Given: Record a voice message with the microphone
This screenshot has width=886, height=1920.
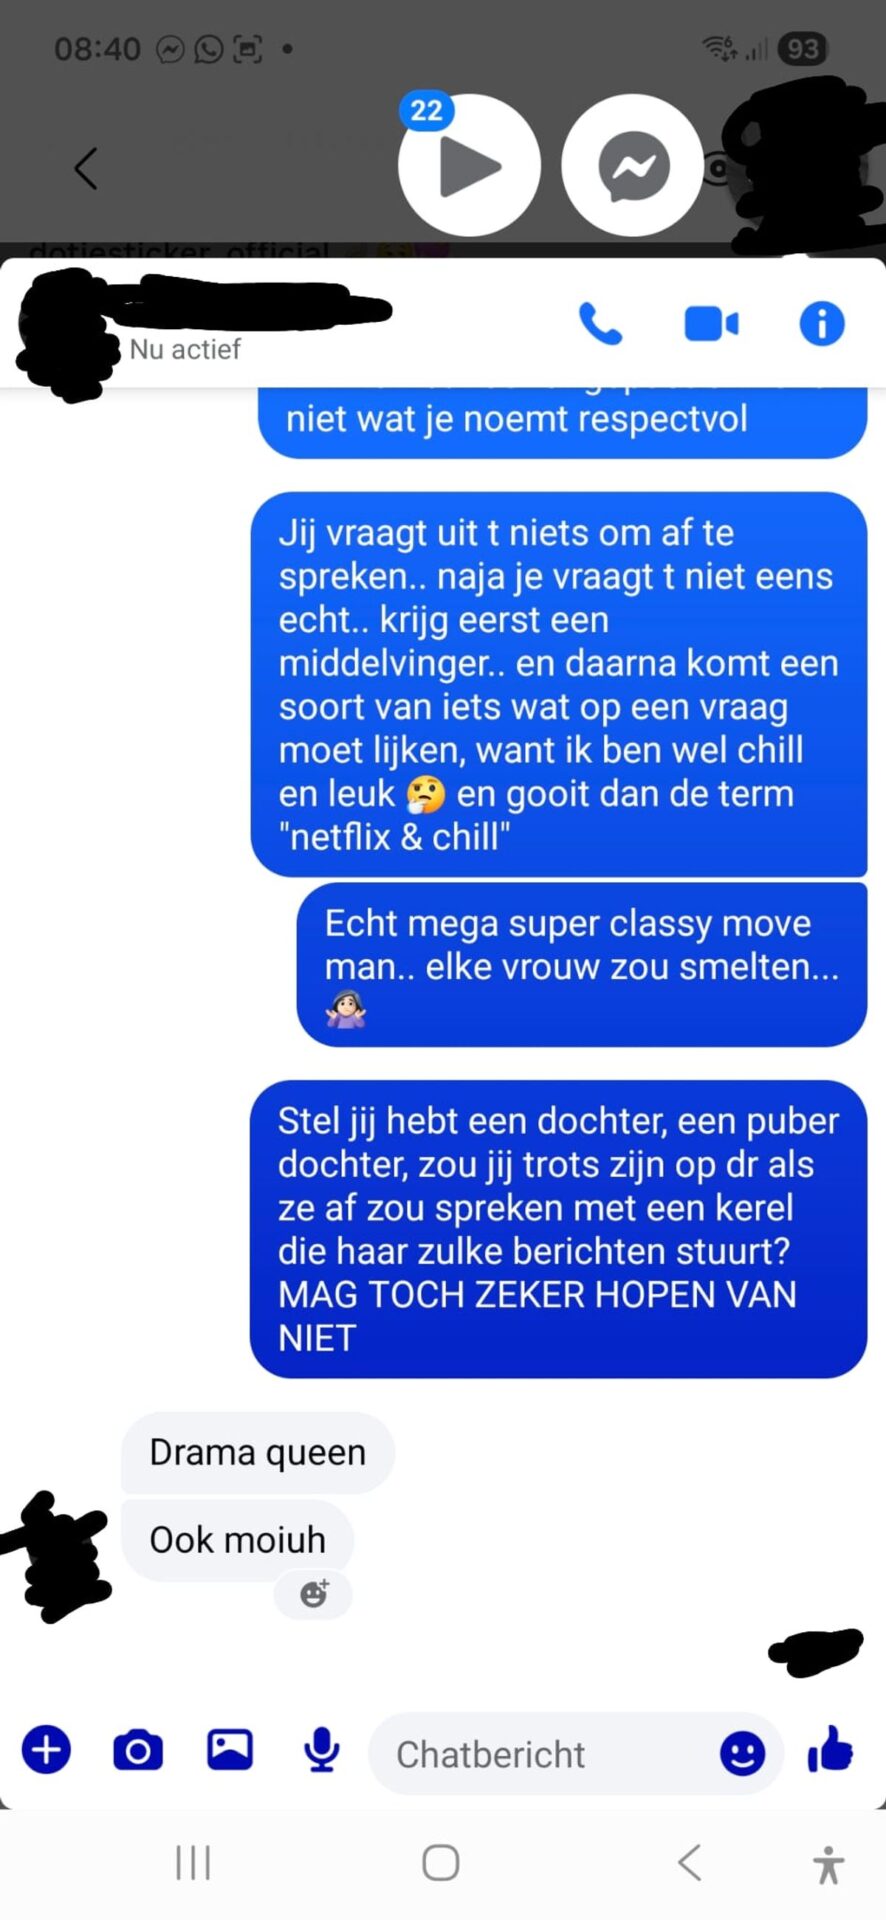Looking at the screenshot, I should 322,1751.
